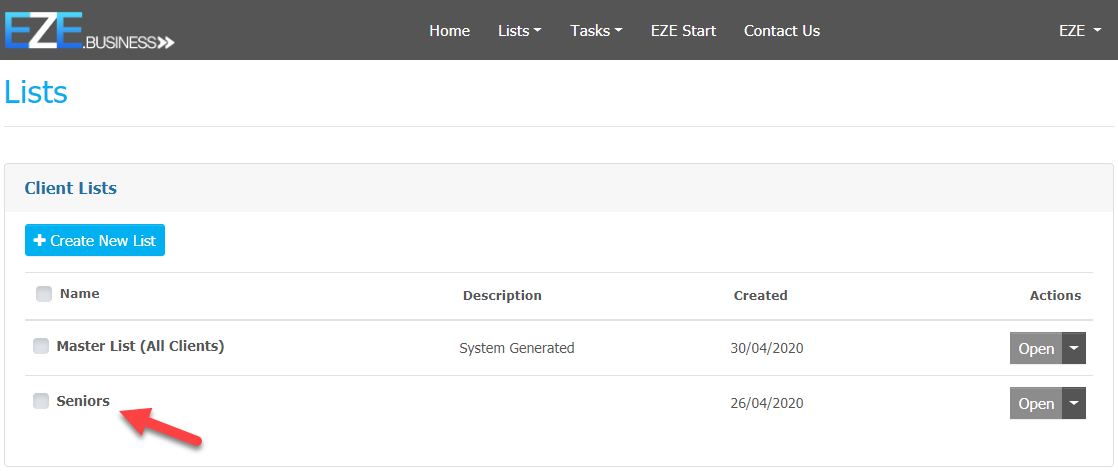Go to Home in the navigation bar
This screenshot has width=1118, height=471.
pyautogui.click(x=449, y=31)
